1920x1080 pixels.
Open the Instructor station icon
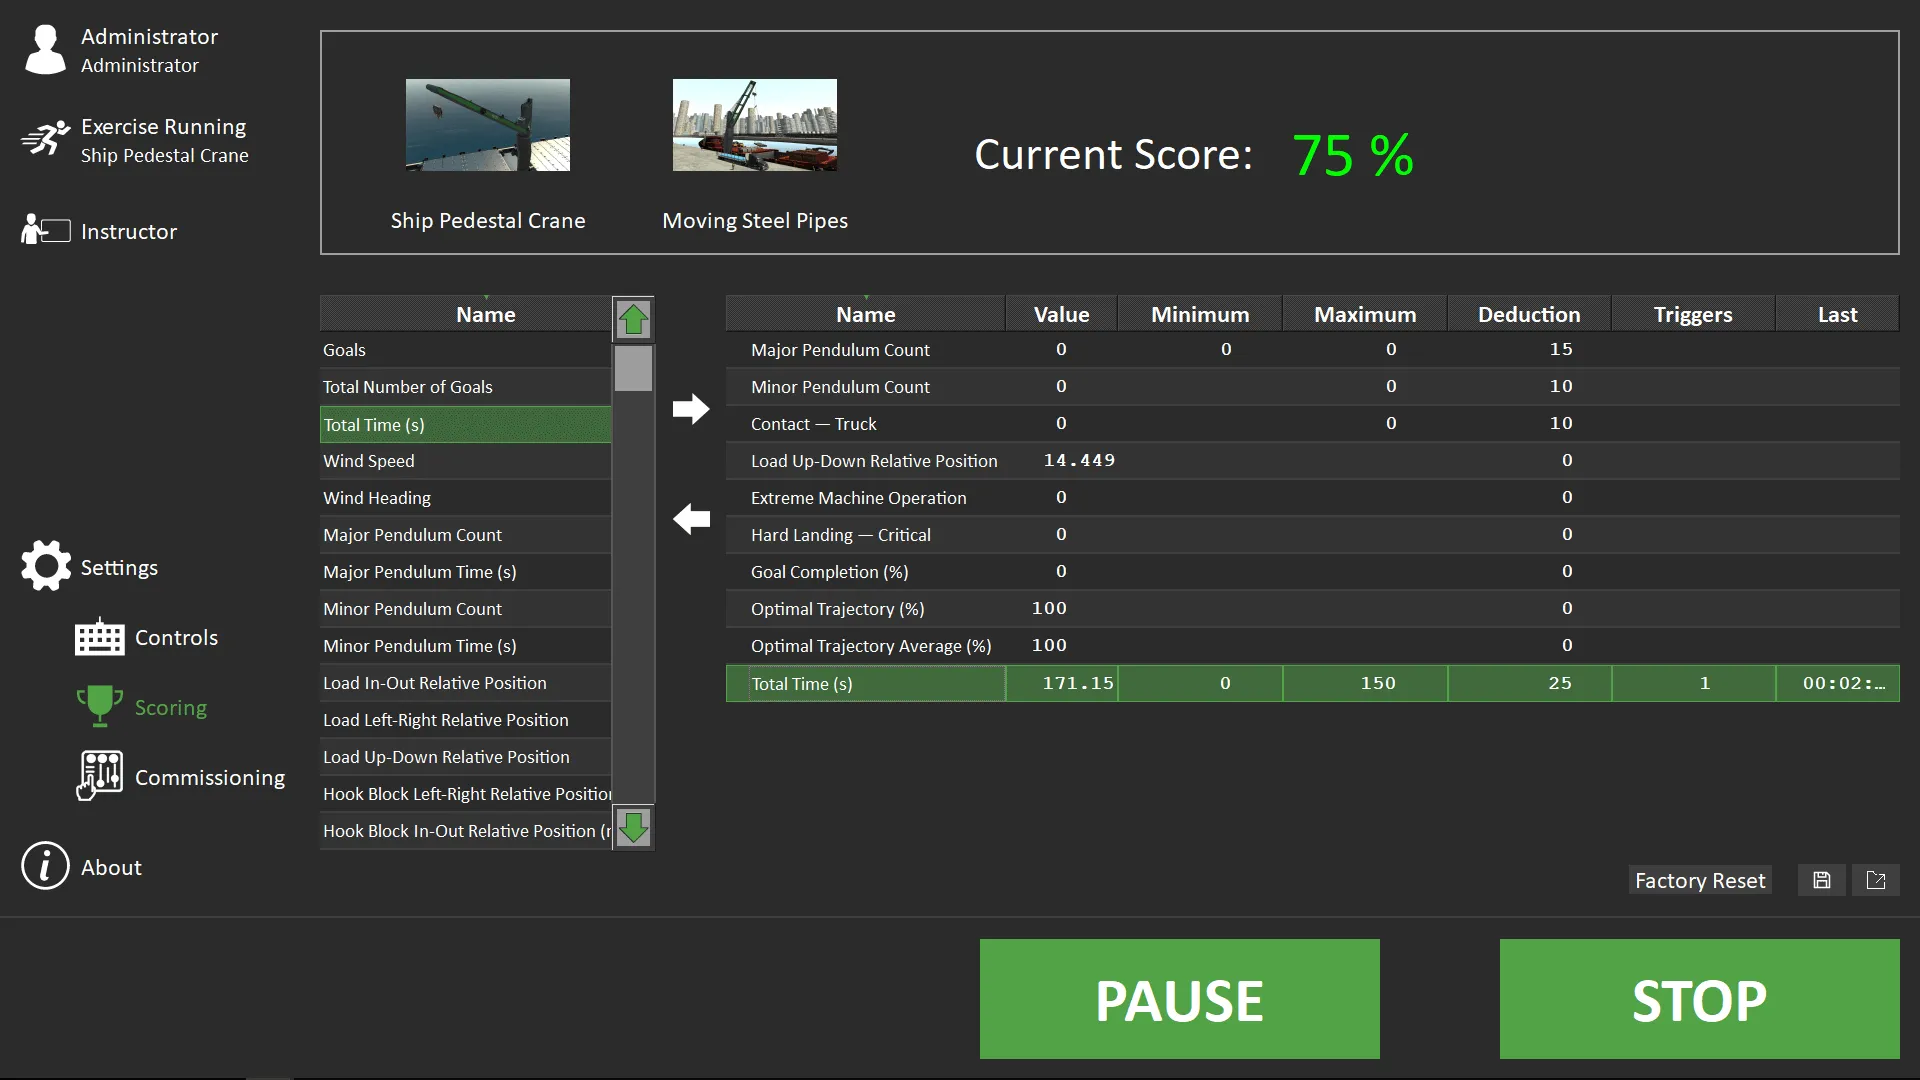pyautogui.click(x=46, y=230)
